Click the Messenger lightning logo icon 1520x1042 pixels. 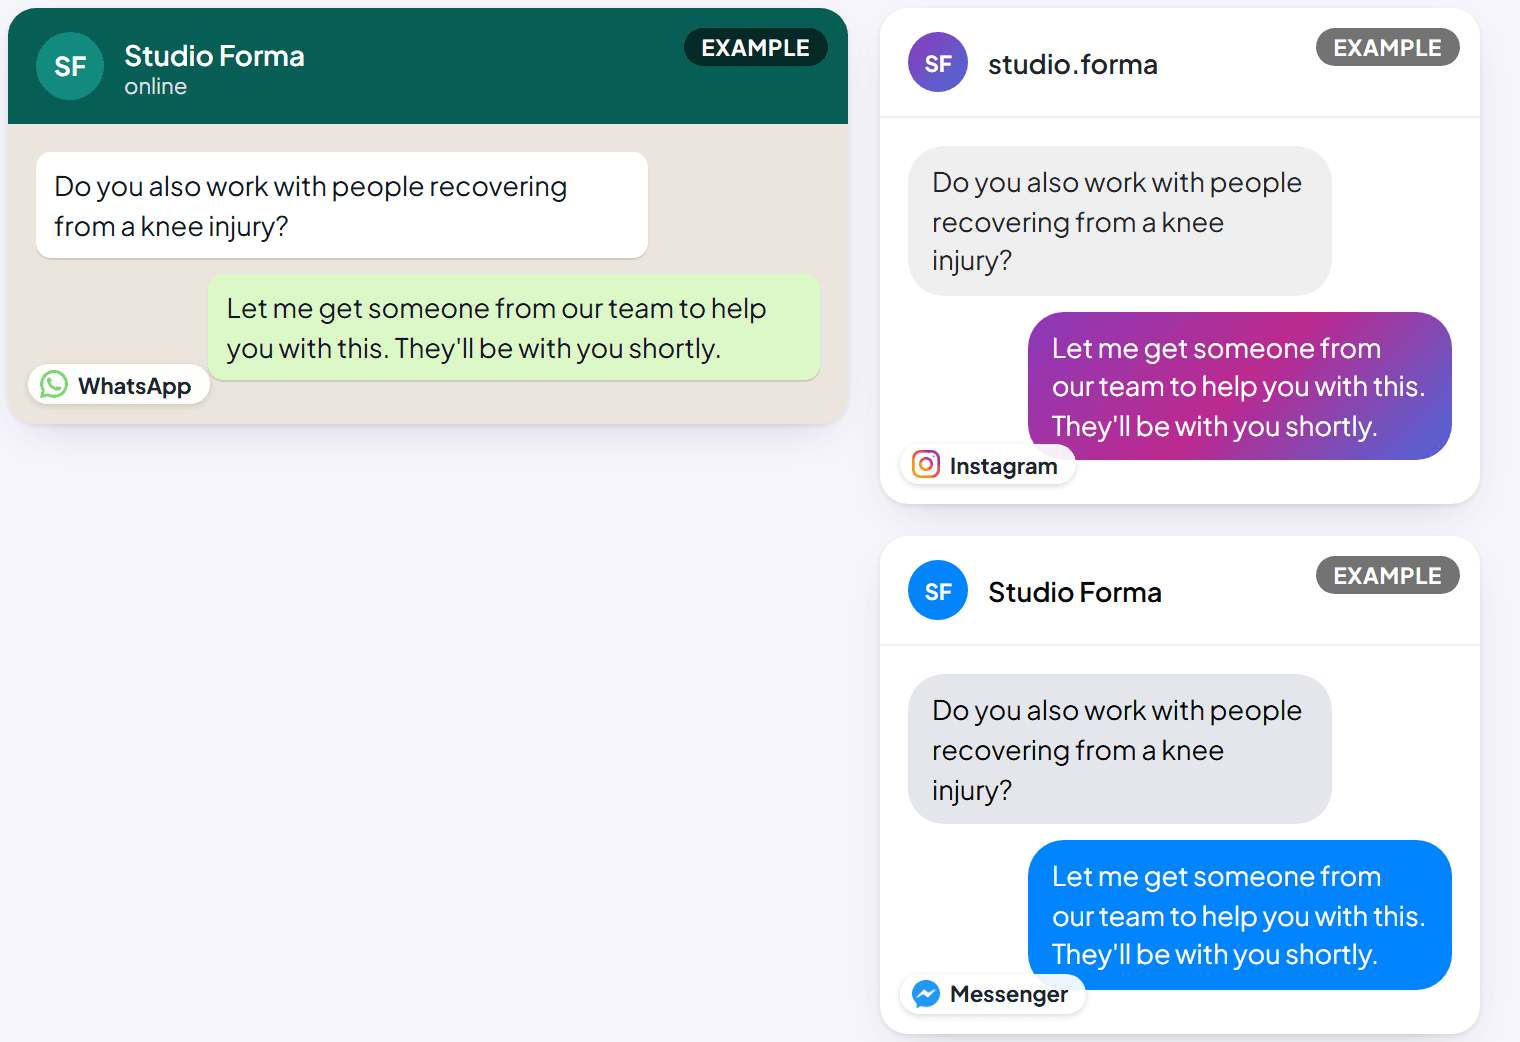[x=926, y=994]
